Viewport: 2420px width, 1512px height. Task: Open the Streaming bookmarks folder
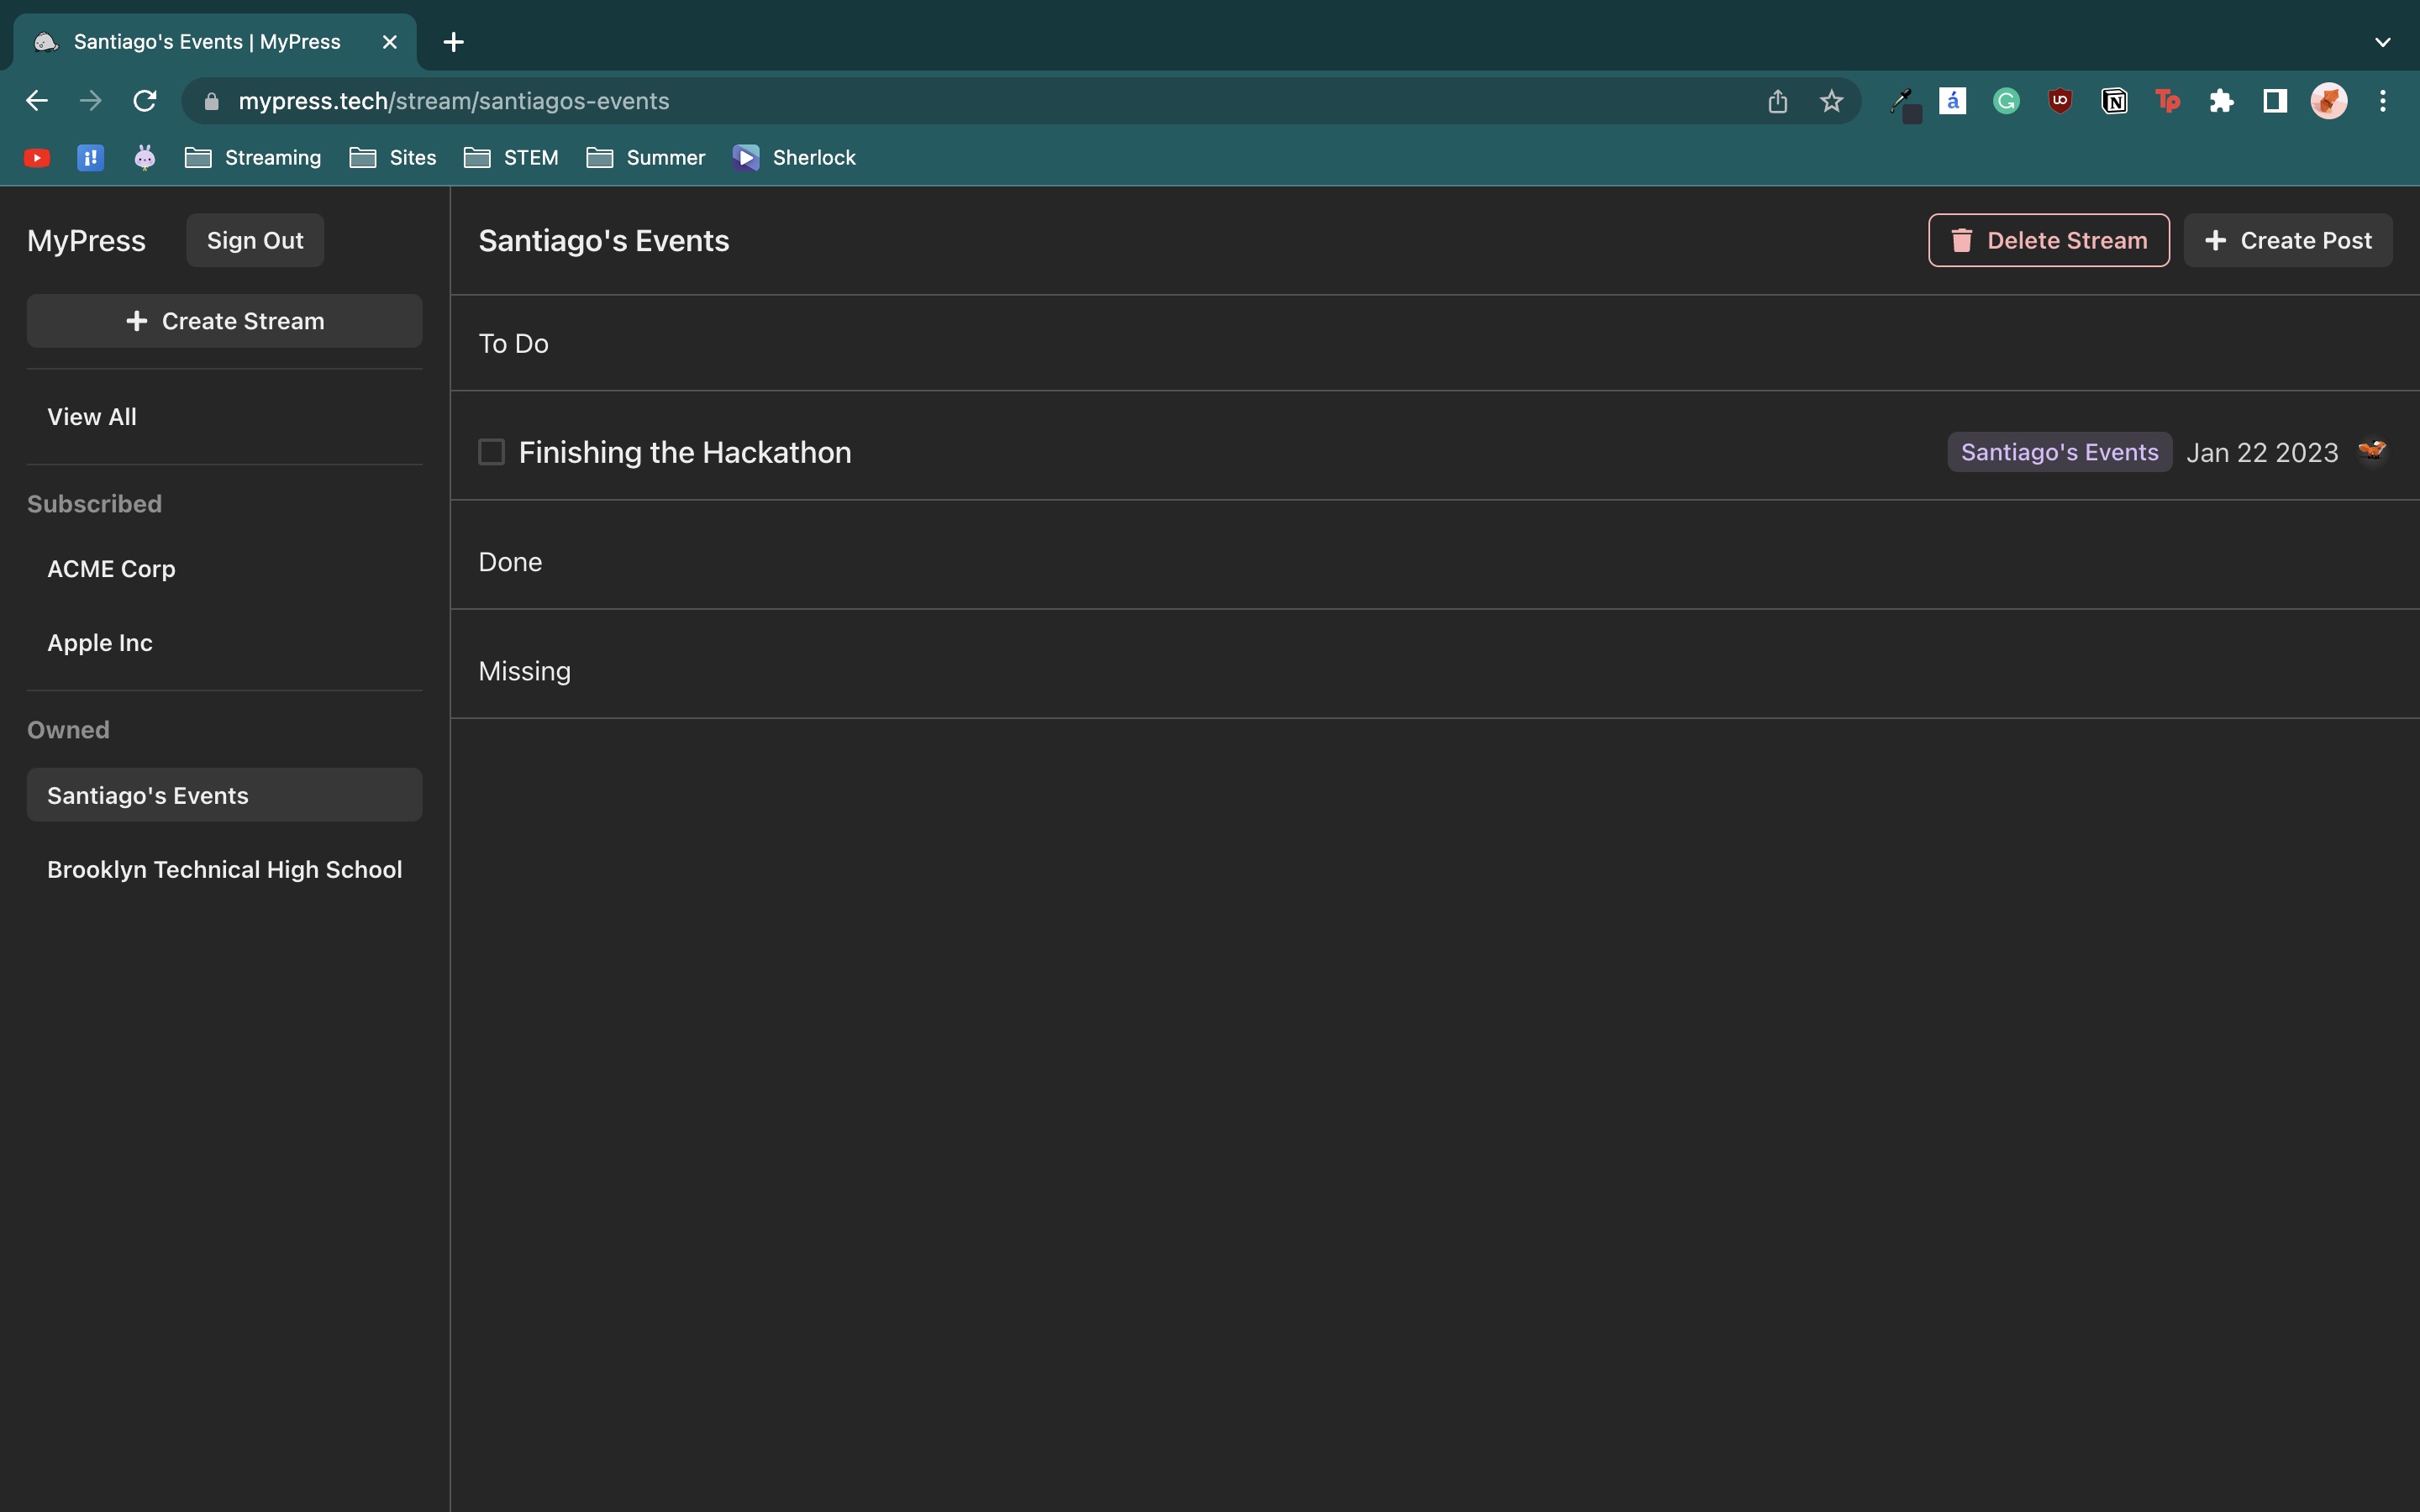(254, 158)
